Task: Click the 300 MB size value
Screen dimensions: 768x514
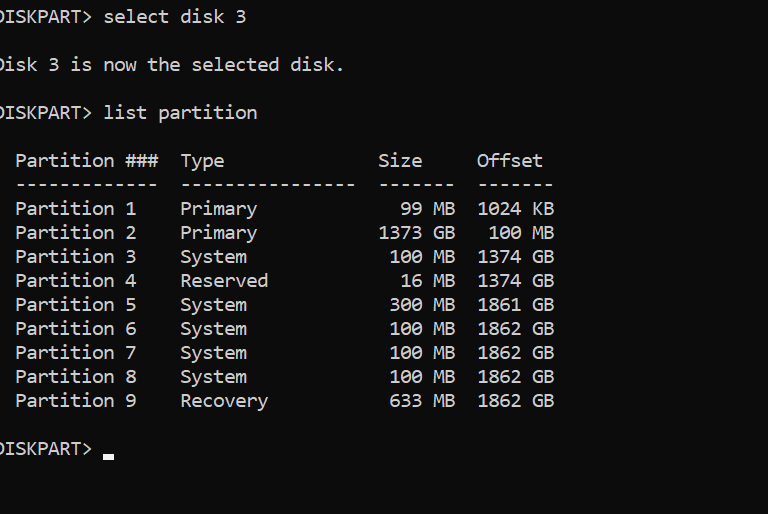Action: coord(422,304)
